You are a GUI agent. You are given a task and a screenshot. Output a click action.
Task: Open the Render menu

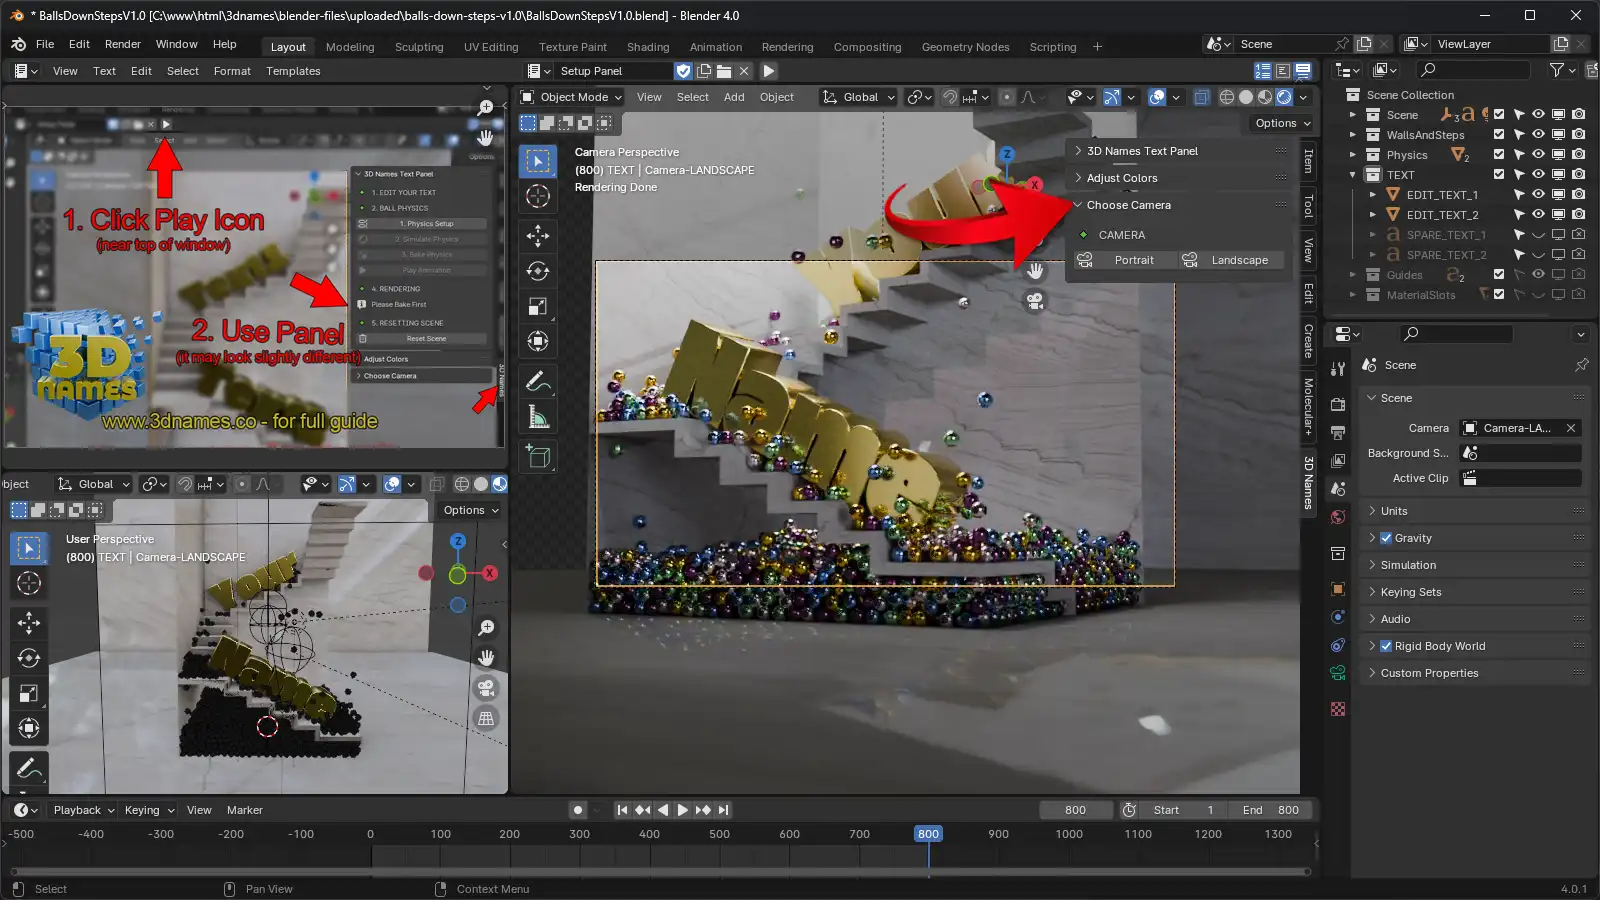pos(123,44)
